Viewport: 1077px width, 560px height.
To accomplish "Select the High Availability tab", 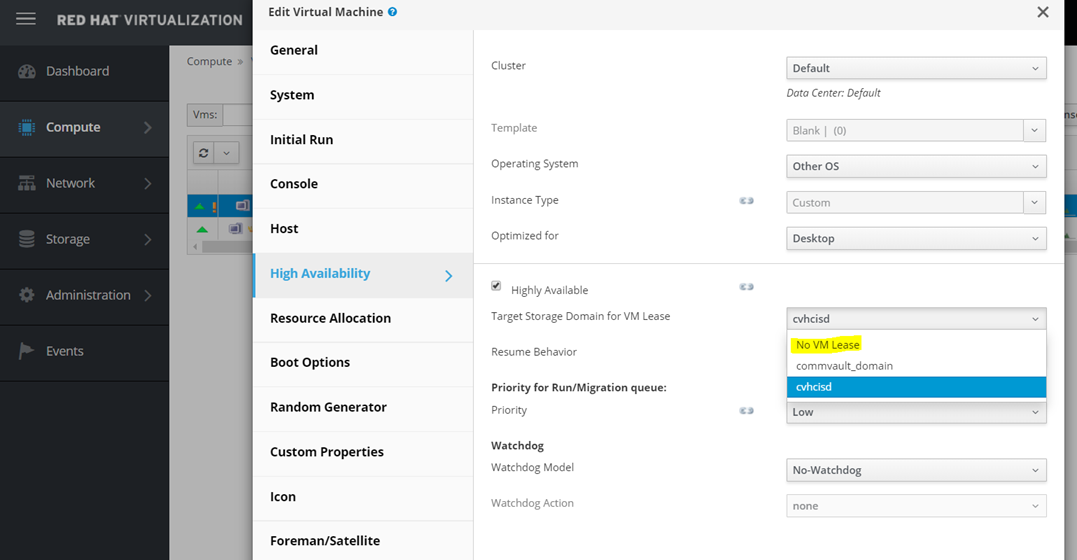I will [363, 274].
